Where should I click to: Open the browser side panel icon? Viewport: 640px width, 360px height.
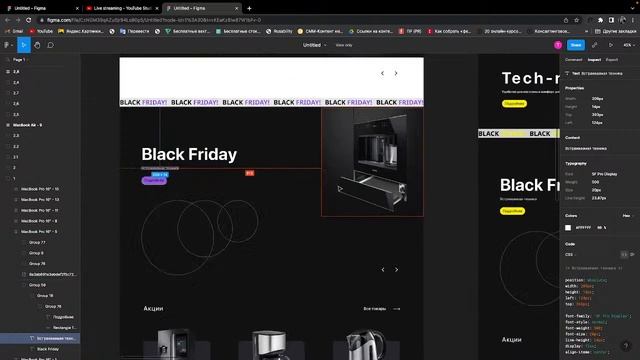coord(611,20)
